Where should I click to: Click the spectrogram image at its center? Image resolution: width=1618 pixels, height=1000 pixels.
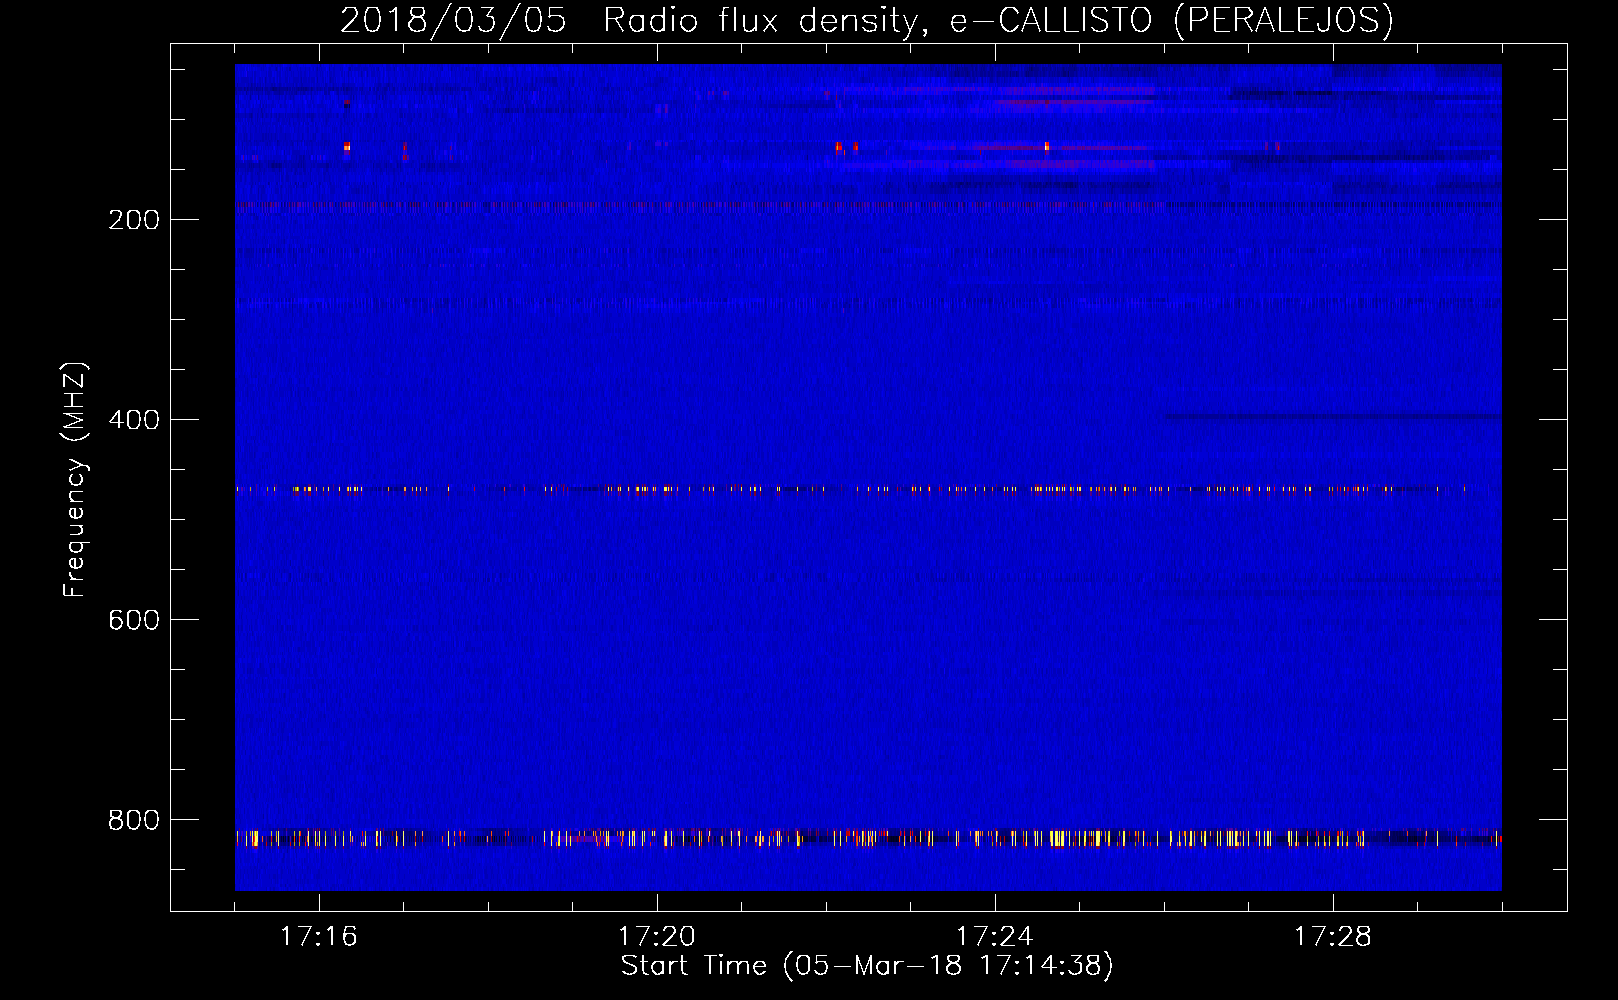click(x=868, y=477)
